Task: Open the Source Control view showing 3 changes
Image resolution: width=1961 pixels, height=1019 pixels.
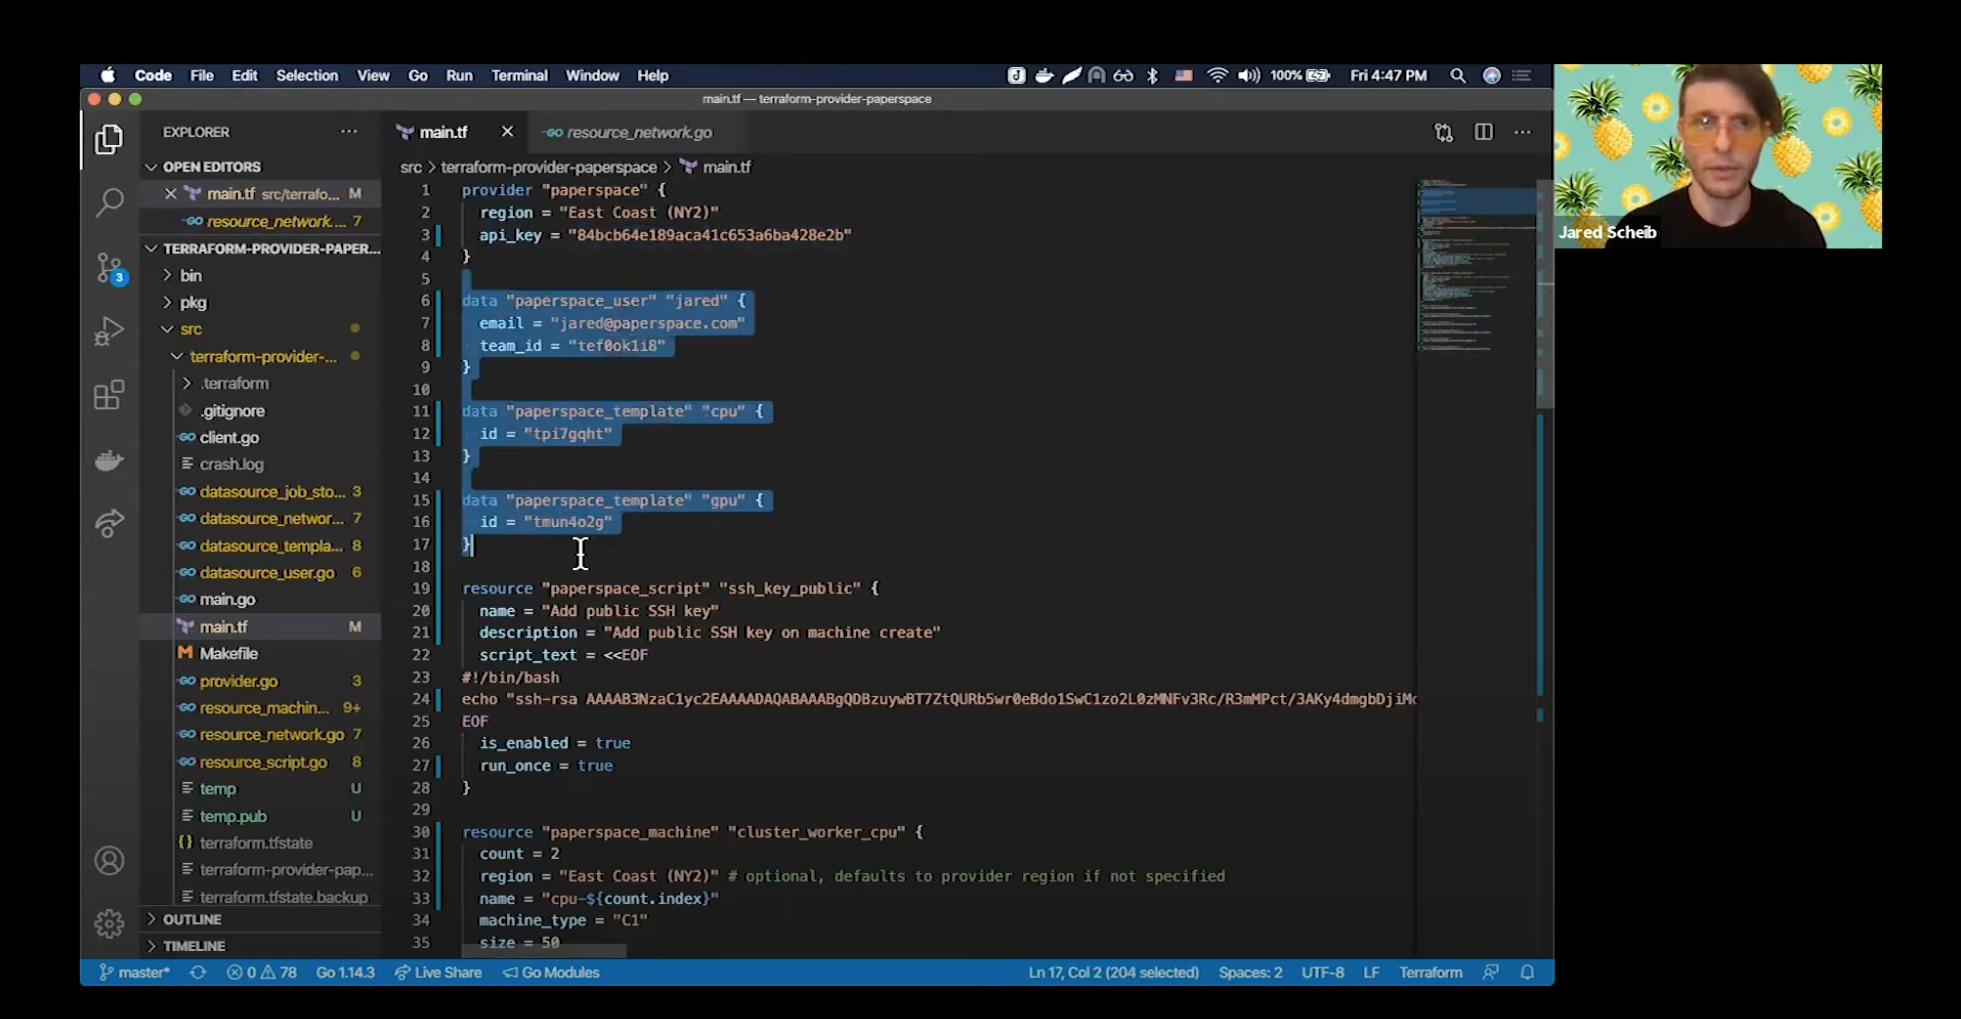Action: (x=109, y=268)
